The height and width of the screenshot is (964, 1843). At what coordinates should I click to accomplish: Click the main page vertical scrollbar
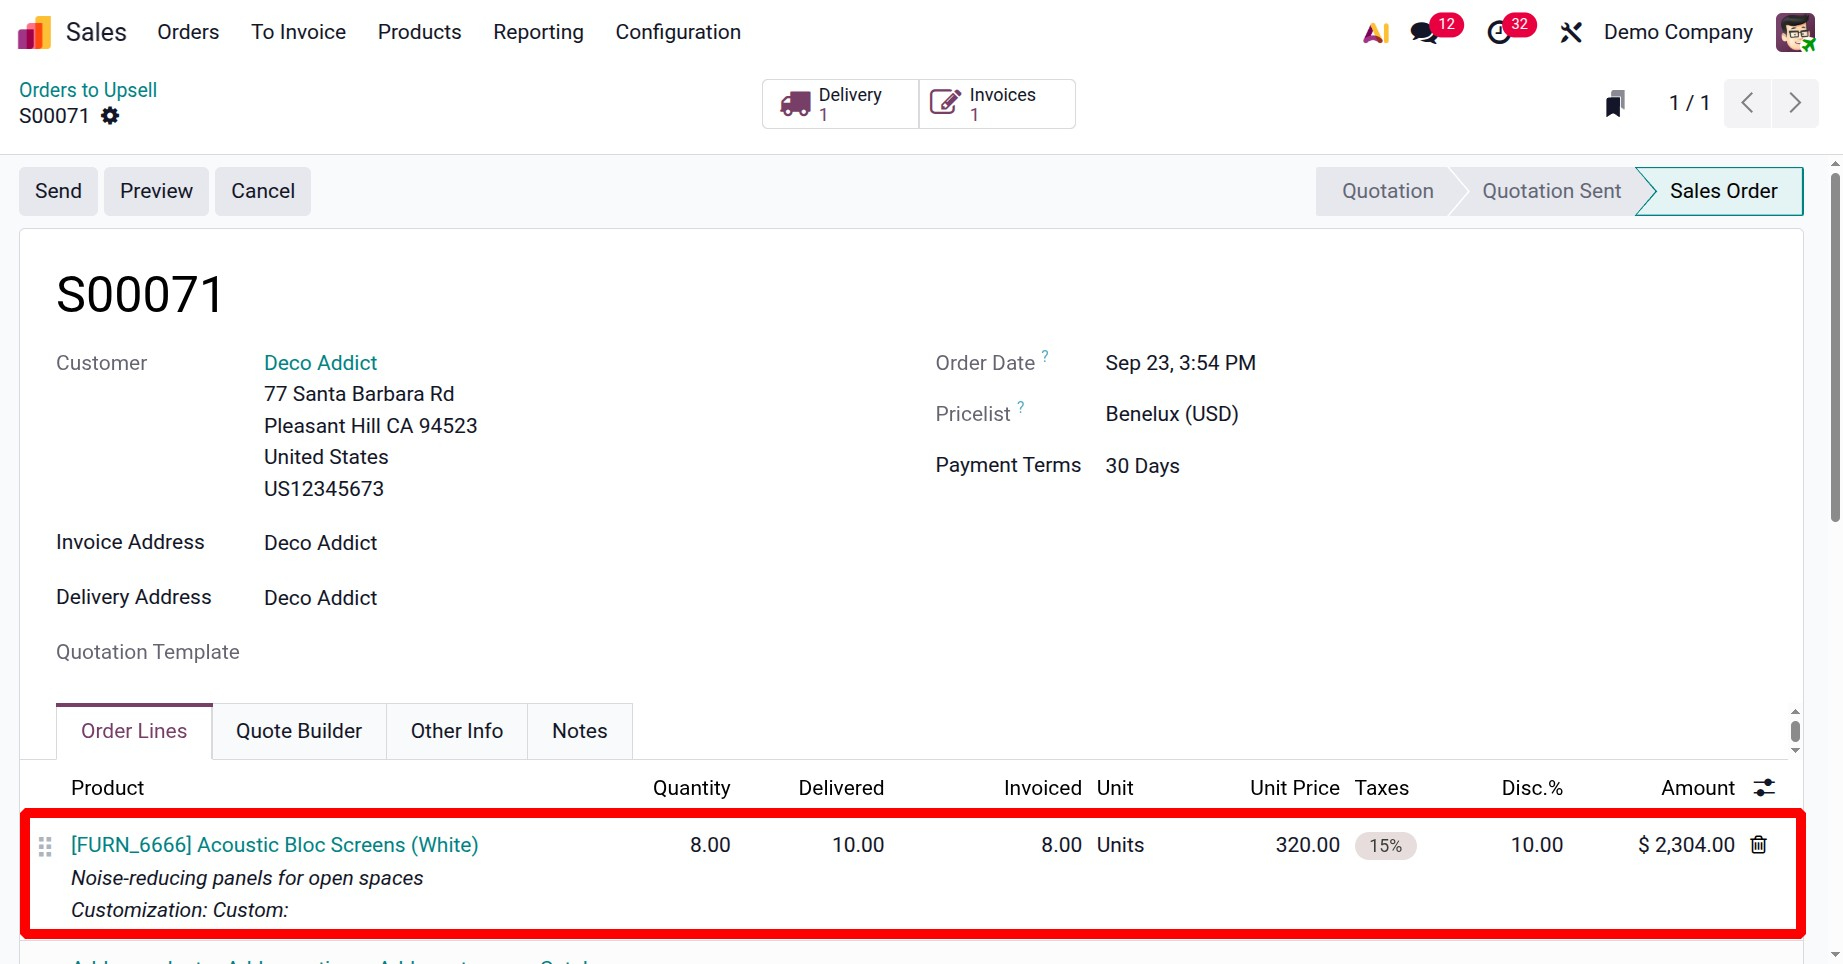click(1835, 347)
